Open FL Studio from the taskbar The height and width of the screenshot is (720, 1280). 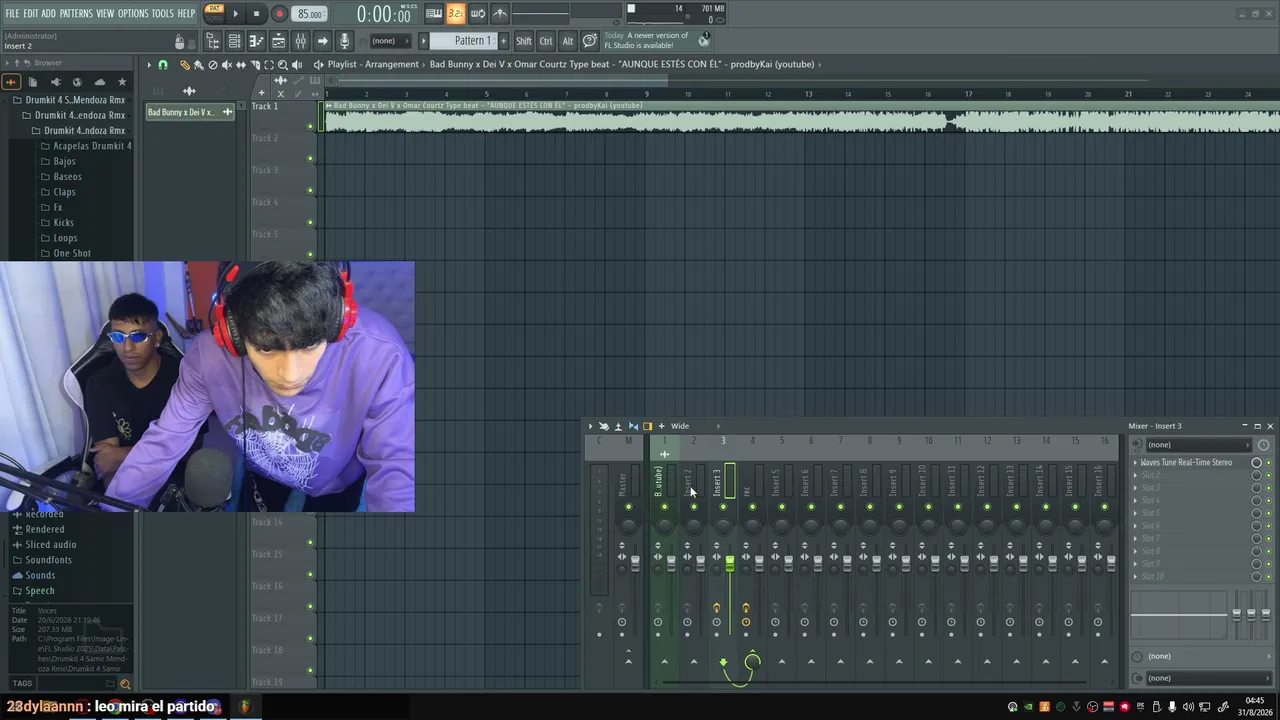[x=245, y=707]
